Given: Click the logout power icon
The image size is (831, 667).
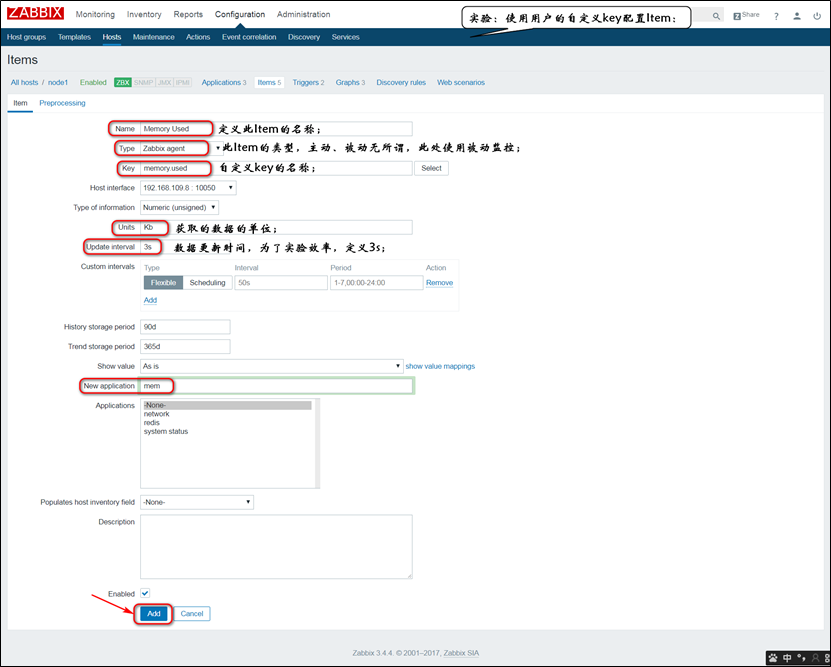Looking at the screenshot, I should coord(817,16).
